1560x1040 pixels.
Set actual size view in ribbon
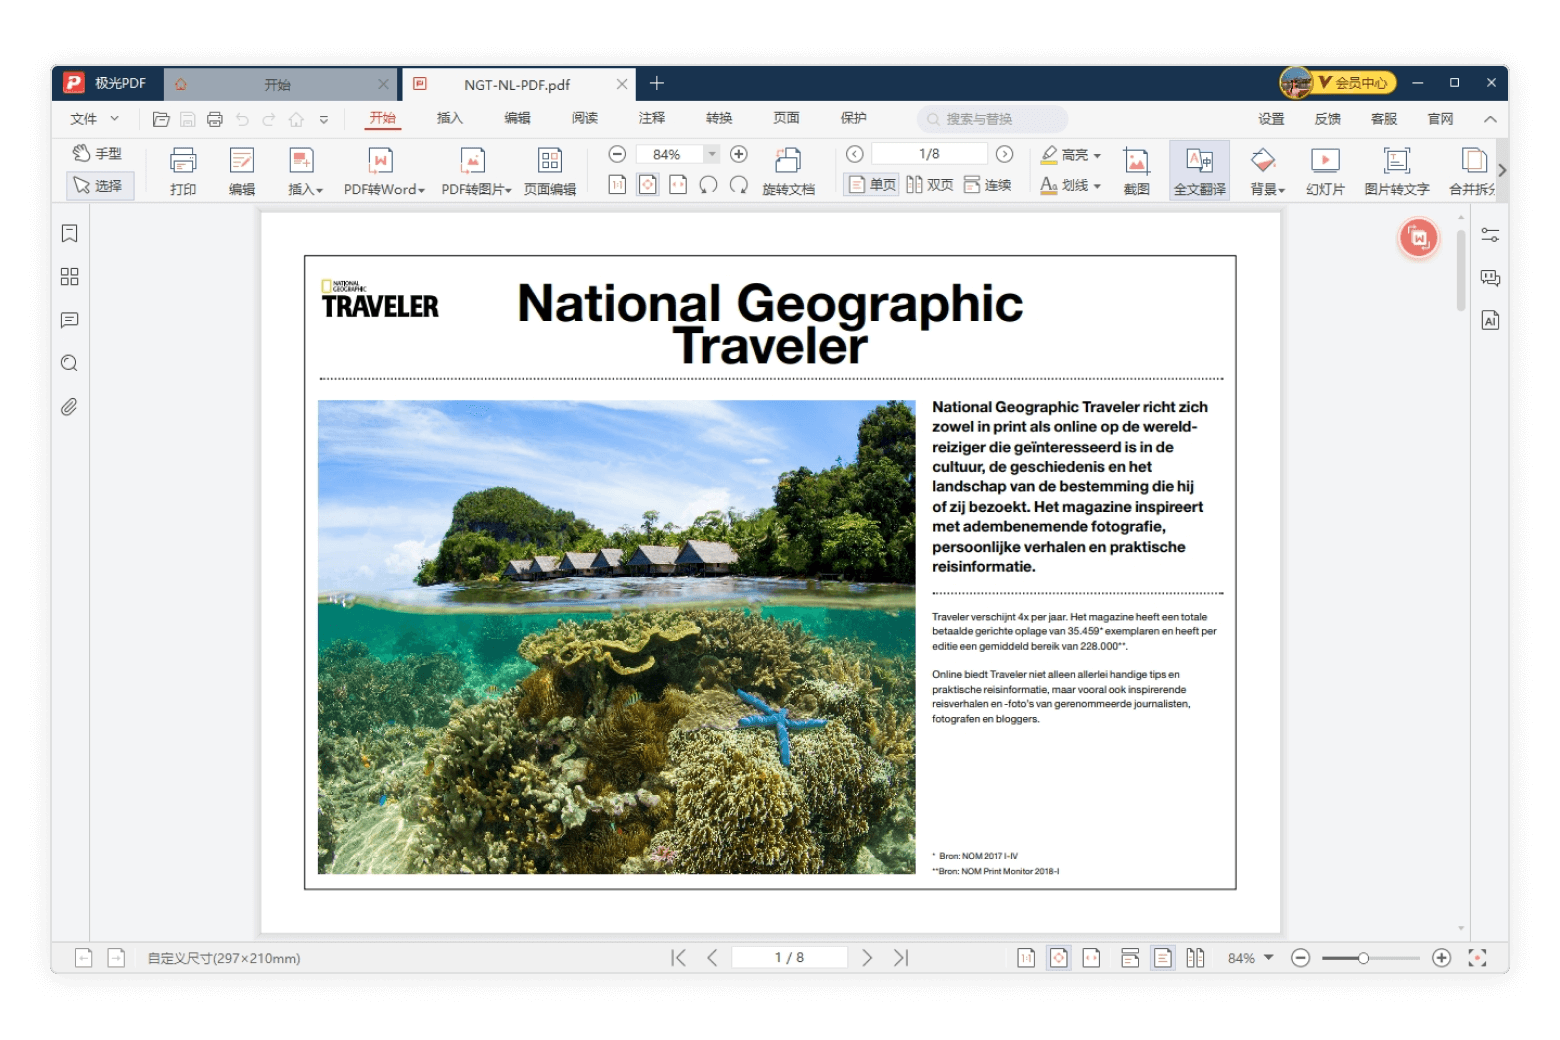(617, 185)
